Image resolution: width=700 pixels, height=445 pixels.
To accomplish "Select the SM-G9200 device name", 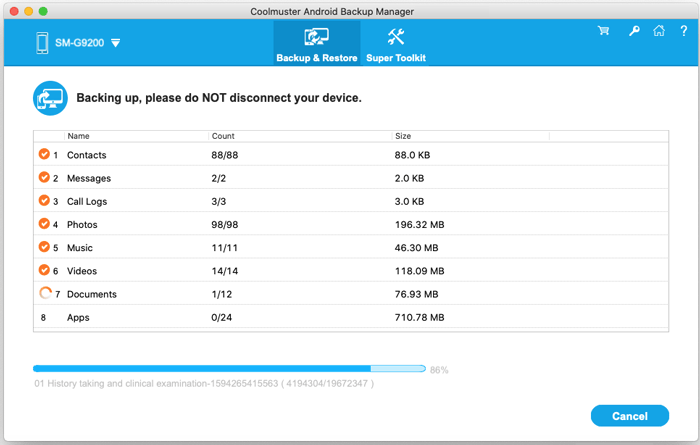I will (79, 43).
